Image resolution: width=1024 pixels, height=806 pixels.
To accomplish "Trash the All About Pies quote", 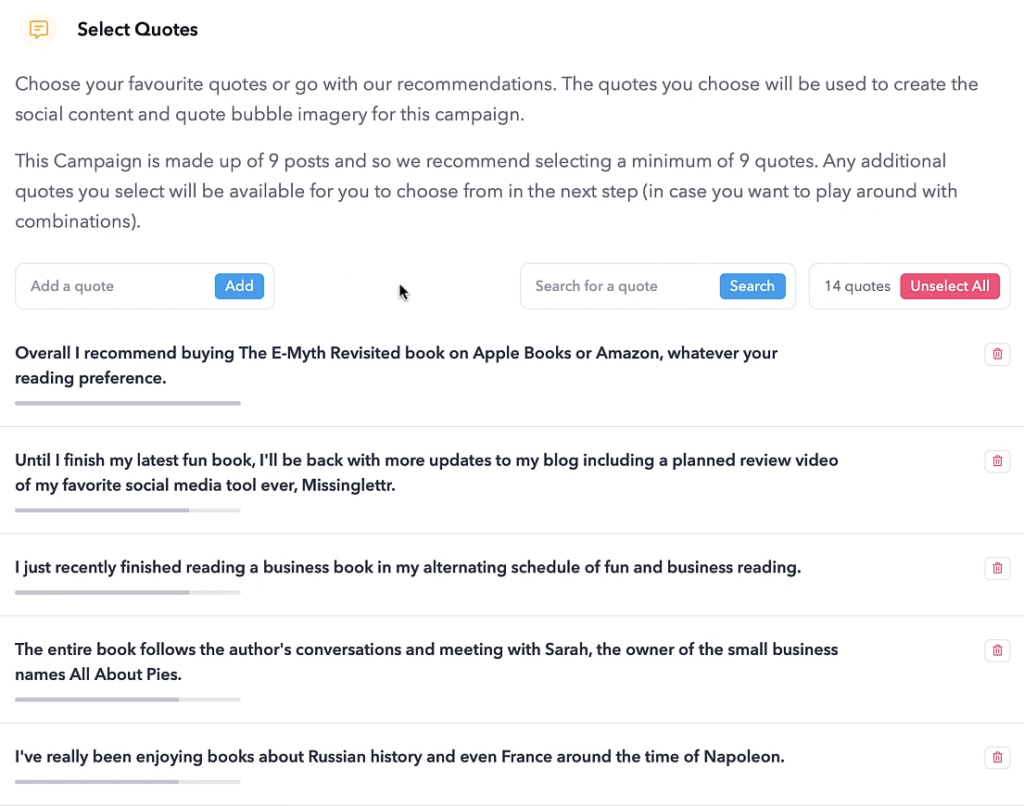I will tap(997, 651).
